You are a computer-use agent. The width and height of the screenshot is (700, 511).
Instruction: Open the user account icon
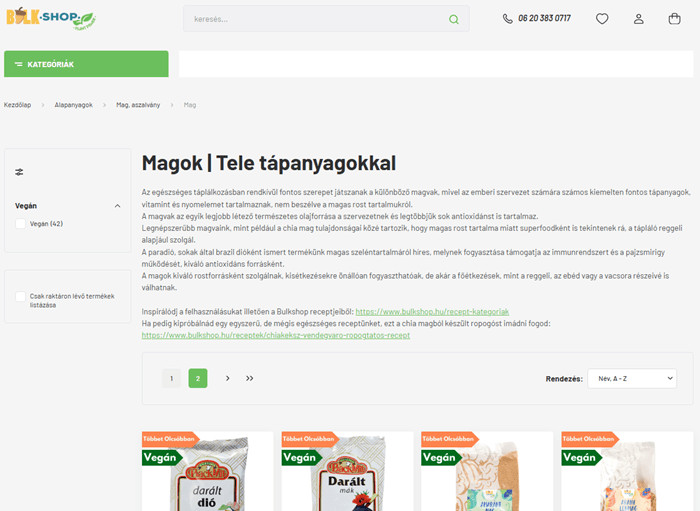tap(638, 19)
